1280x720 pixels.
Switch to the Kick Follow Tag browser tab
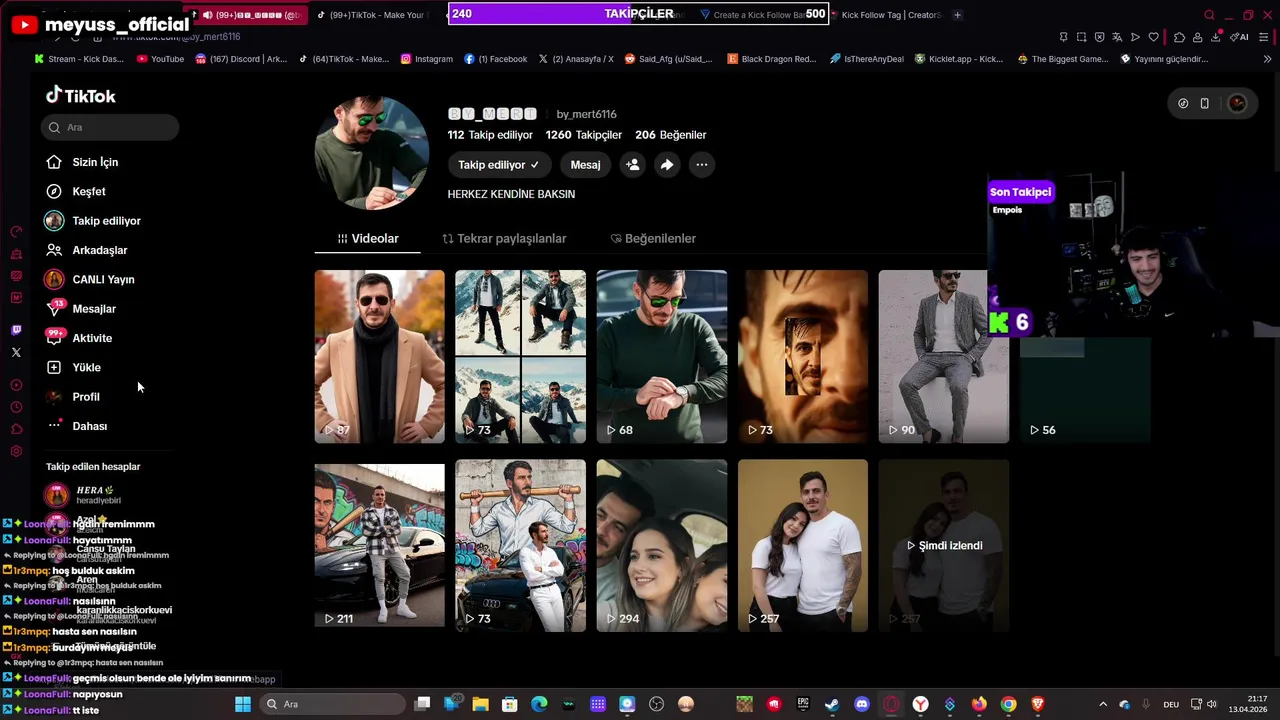pos(886,15)
